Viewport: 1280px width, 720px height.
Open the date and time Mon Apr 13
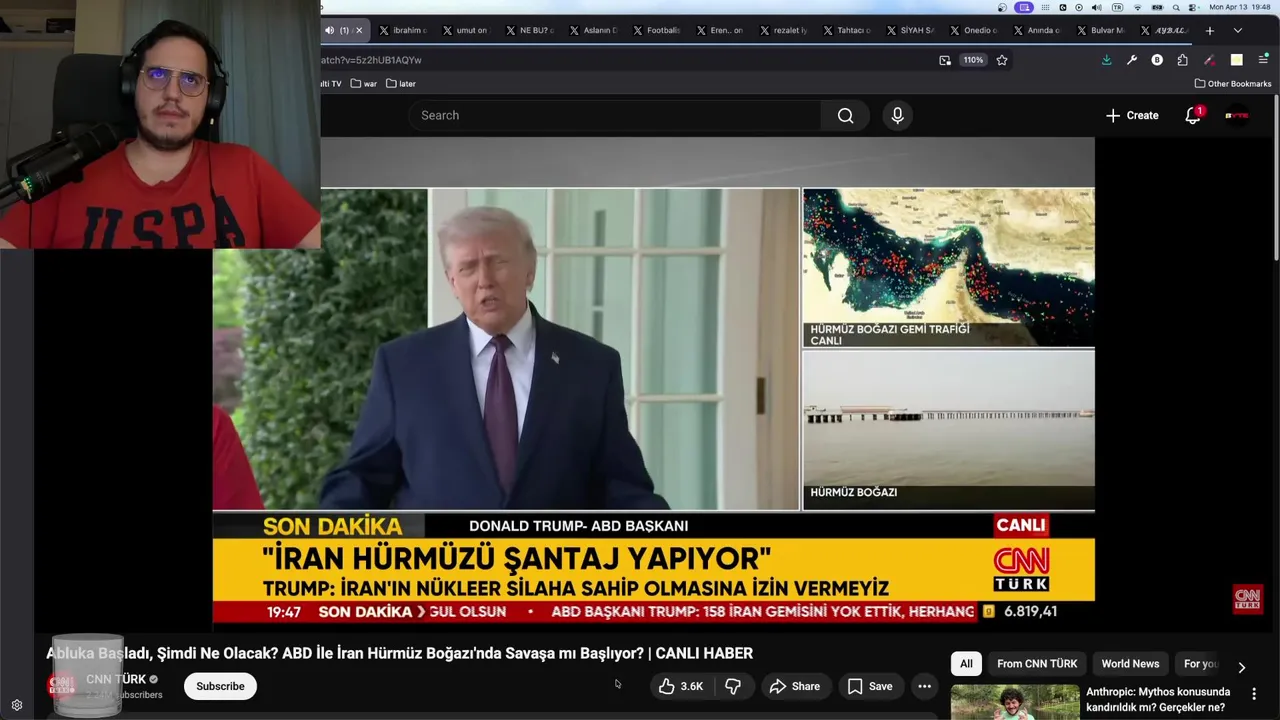(1241, 7)
